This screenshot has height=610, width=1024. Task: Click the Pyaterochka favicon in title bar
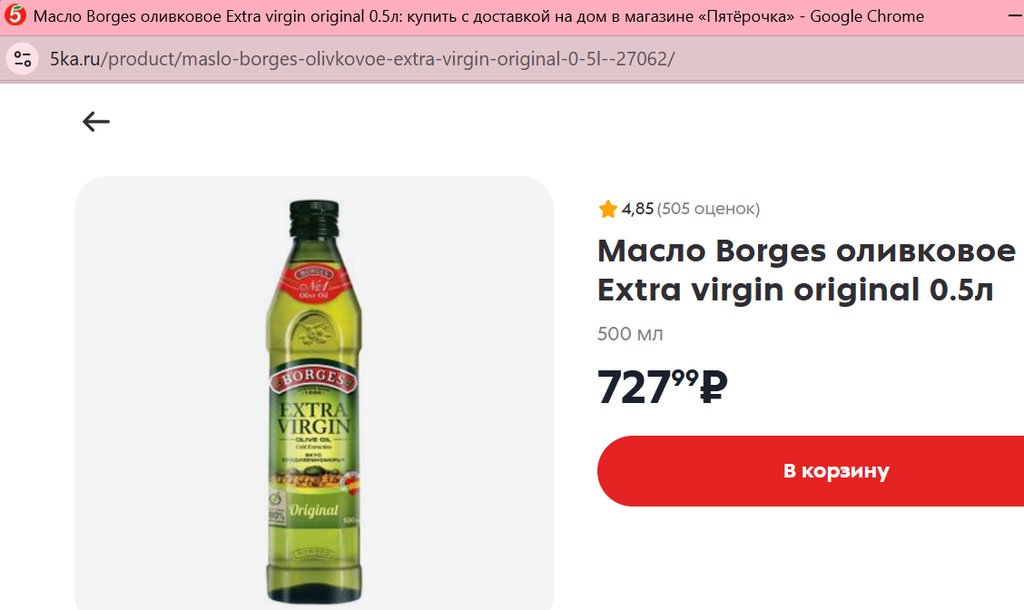(15, 15)
